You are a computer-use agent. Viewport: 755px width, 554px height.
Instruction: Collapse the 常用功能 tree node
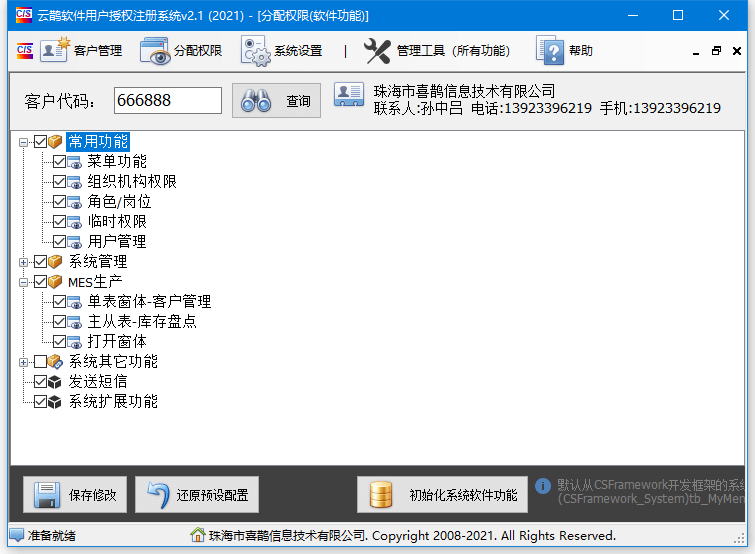[24, 142]
